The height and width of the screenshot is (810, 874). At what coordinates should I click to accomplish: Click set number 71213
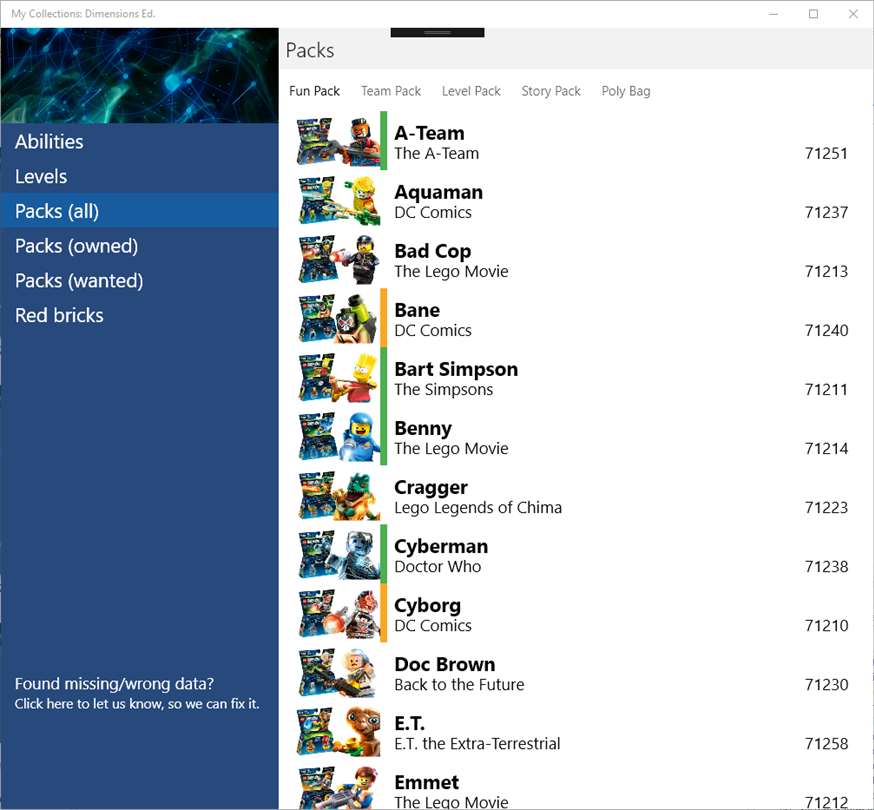point(826,271)
